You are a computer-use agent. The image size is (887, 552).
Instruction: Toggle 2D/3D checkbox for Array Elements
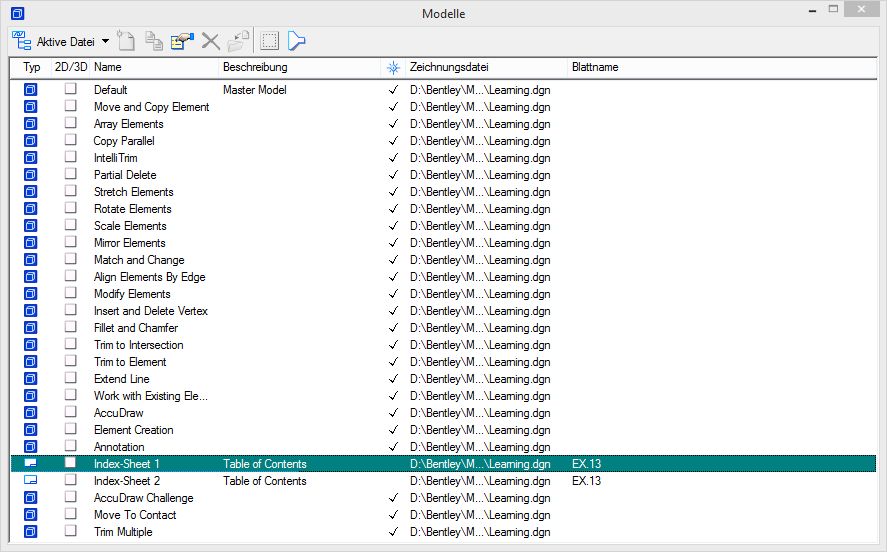tap(70, 122)
